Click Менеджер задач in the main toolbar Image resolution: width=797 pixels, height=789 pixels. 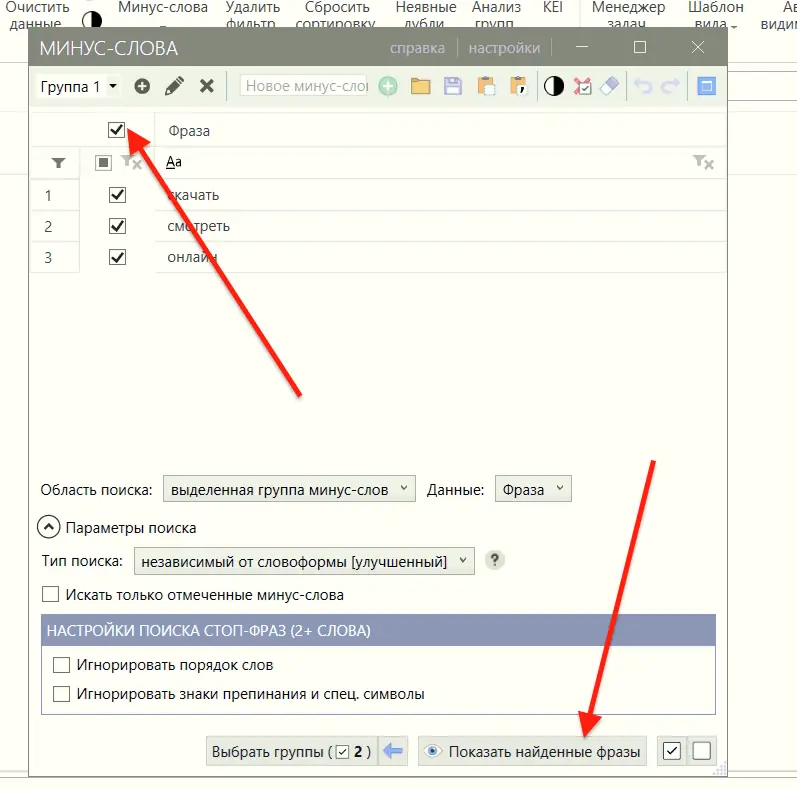click(628, 15)
